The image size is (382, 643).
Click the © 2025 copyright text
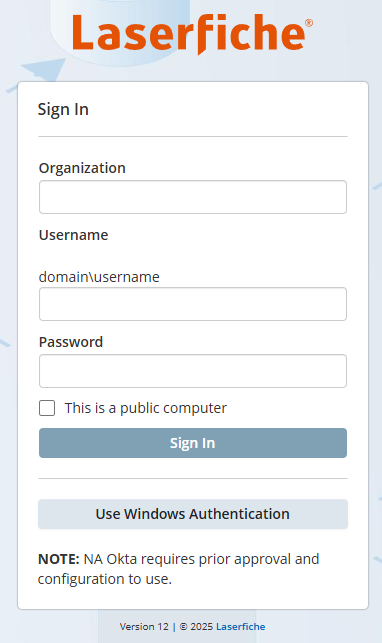[x=196, y=627]
